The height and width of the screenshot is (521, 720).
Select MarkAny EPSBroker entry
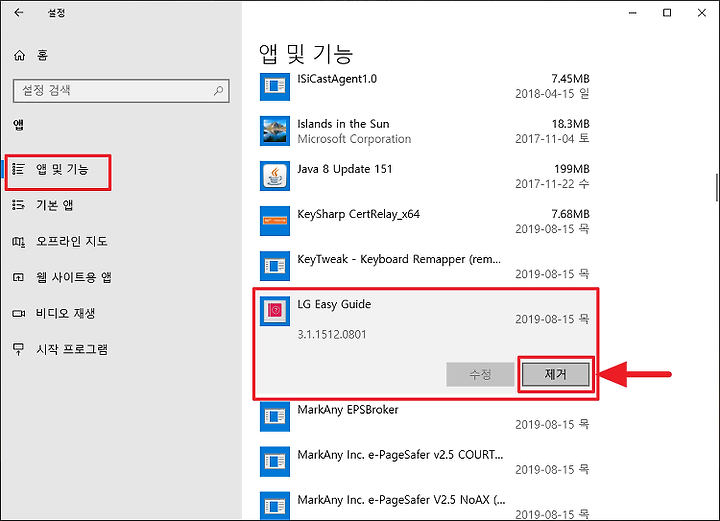coord(348,410)
